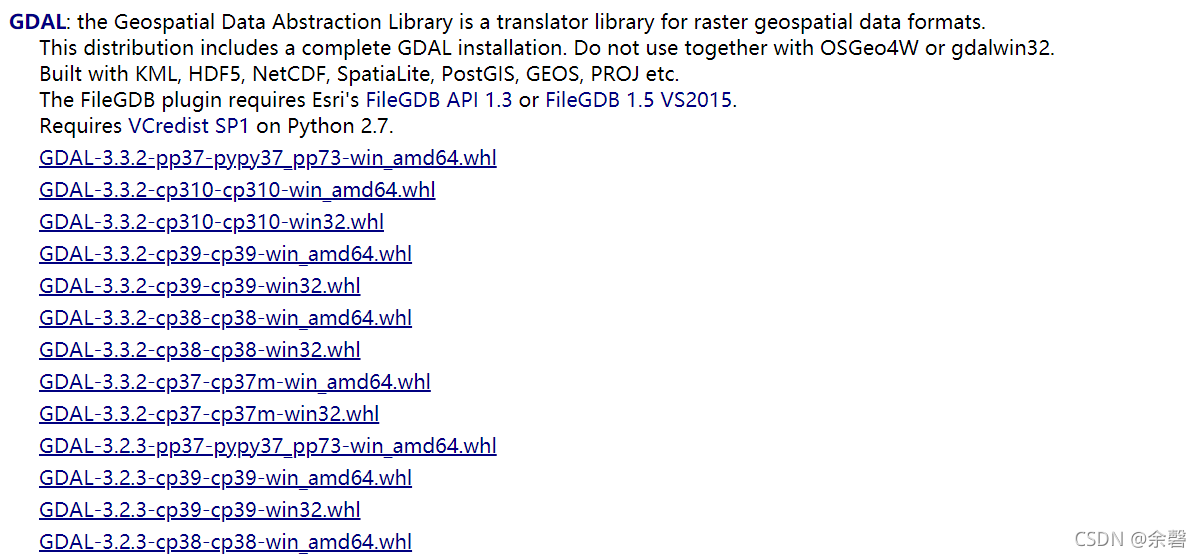Download GDAL-3.2.3-cp39-cp39-win32.whl
This screenshot has width=1201, height=557.
click(x=200, y=510)
